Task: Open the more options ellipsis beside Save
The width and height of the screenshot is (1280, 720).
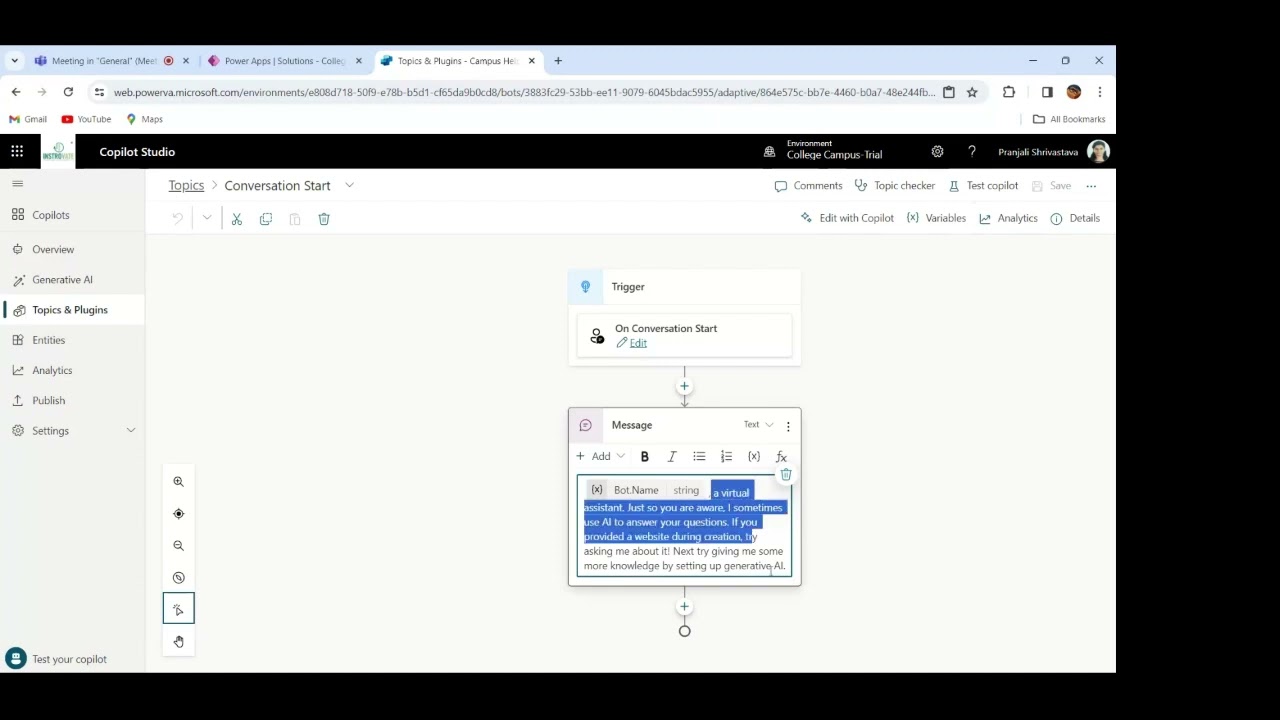Action: (1092, 186)
